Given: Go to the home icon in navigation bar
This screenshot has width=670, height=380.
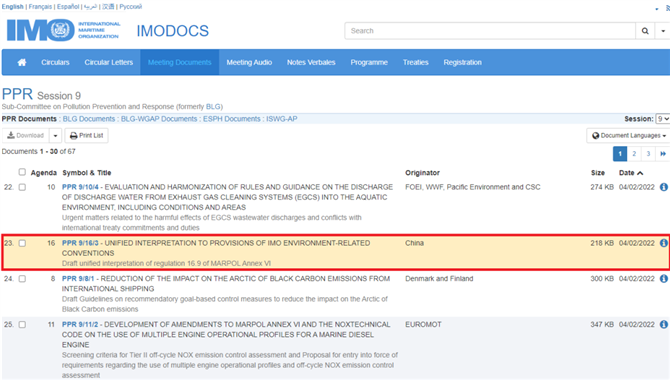Looking at the screenshot, I should click(22, 62).
